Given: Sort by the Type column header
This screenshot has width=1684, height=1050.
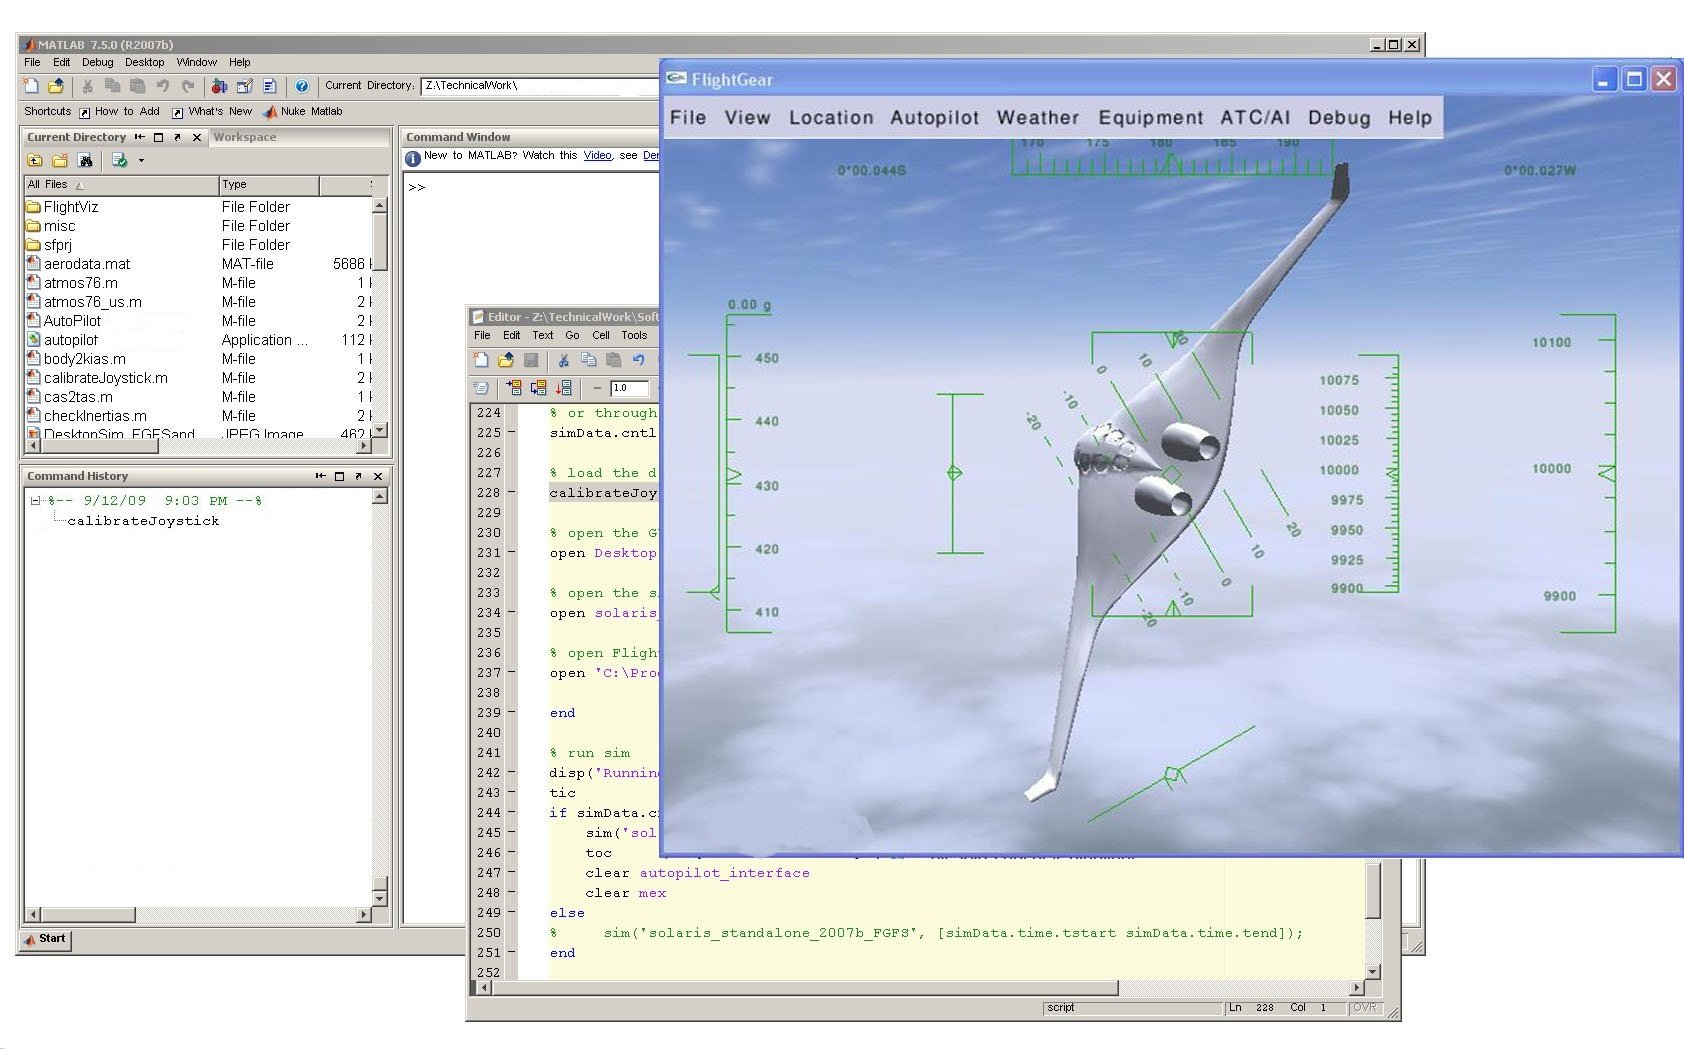Looking at the screenshot, I should [269, 185].
